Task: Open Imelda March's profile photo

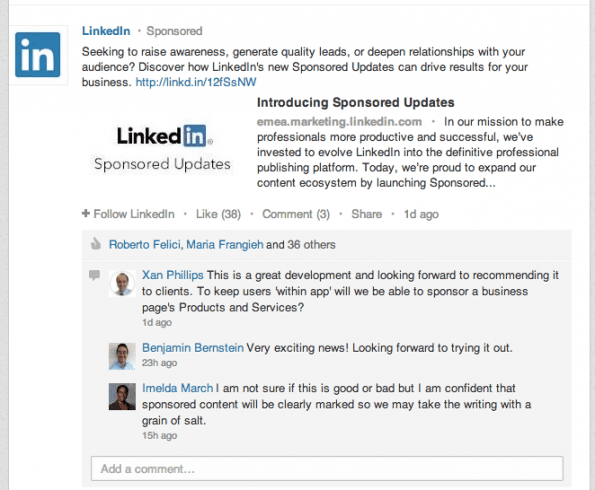Action: coord(122,397)
